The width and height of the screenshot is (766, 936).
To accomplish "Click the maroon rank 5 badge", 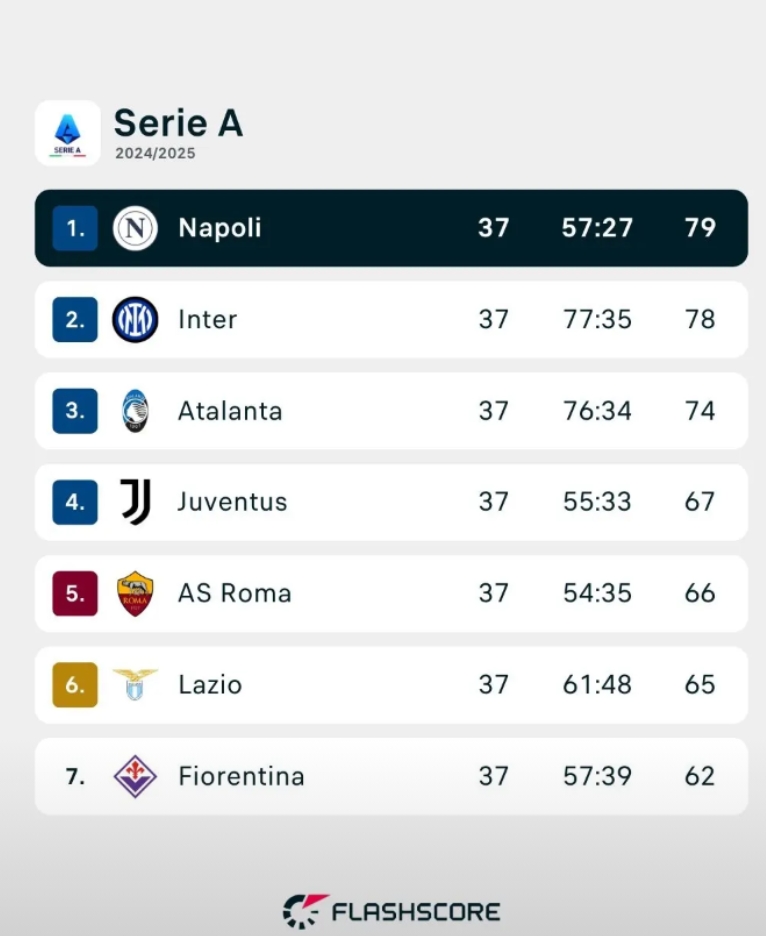I will (x=75, y=593).
